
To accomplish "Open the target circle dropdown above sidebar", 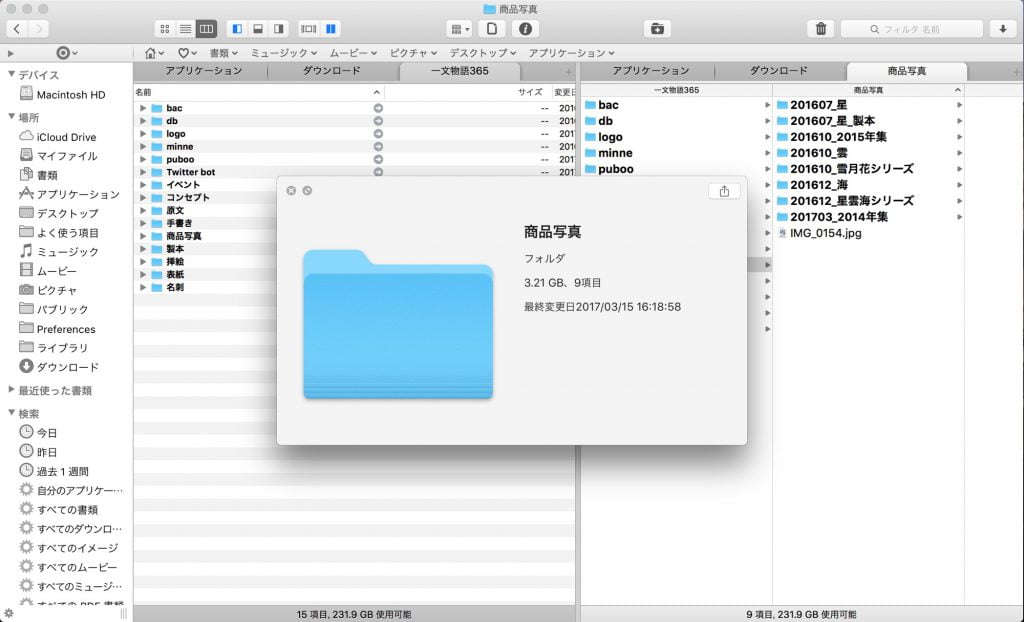I will (x=67, y=53).
